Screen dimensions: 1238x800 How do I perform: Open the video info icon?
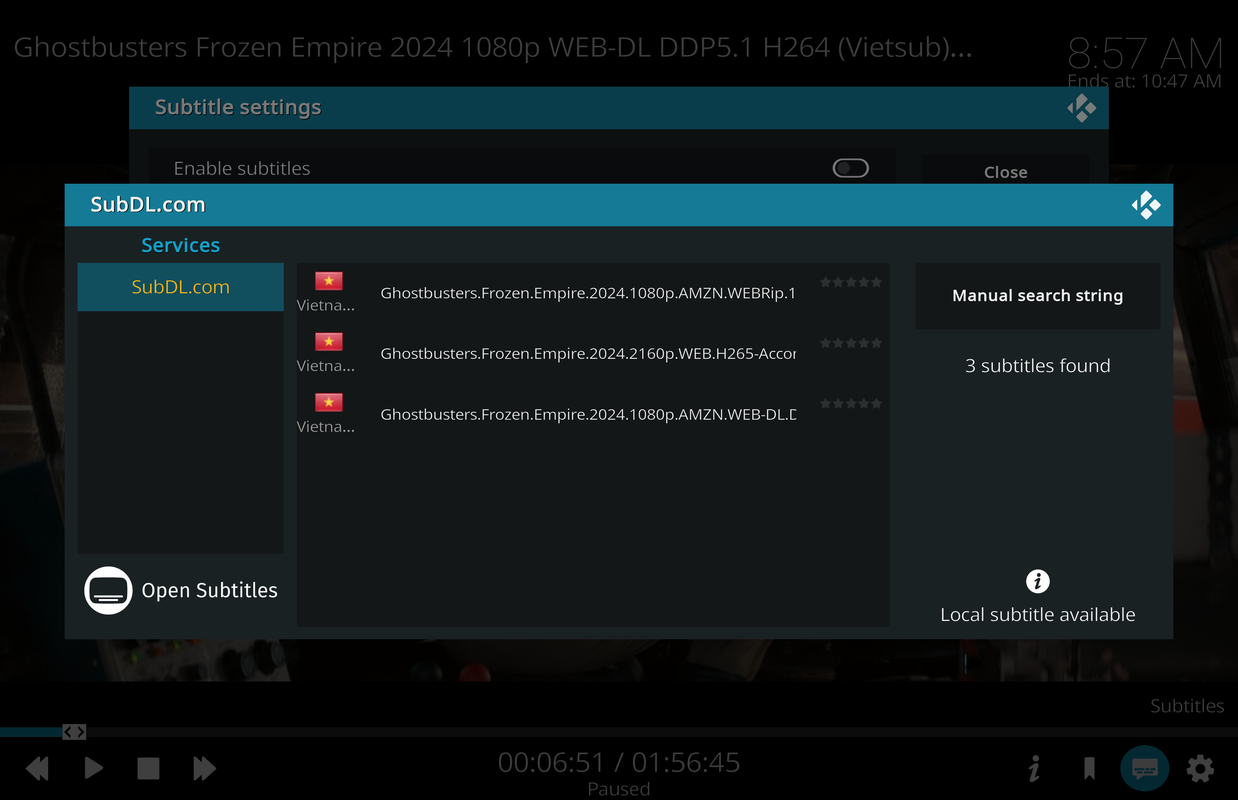pyautogui.click(x=1034, y=768)
